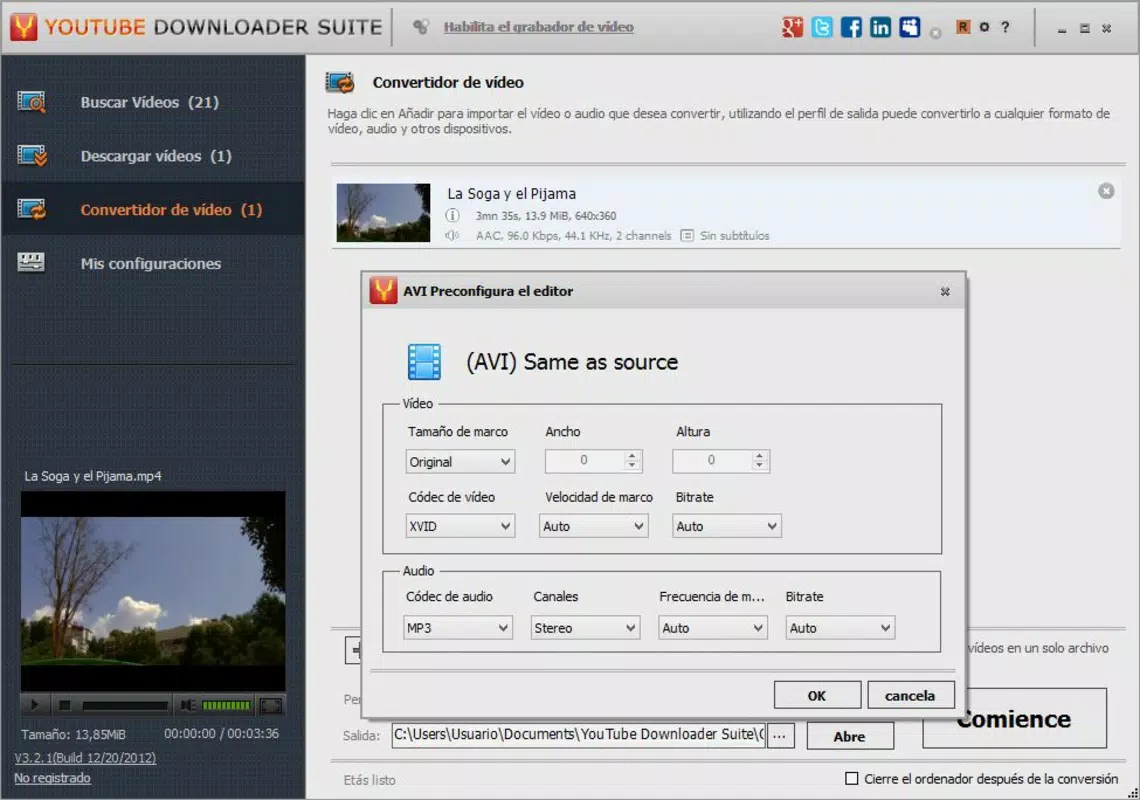Click the video recorder icon beside Habilita link
This screenshot has height=800, width=1140.
420,27
